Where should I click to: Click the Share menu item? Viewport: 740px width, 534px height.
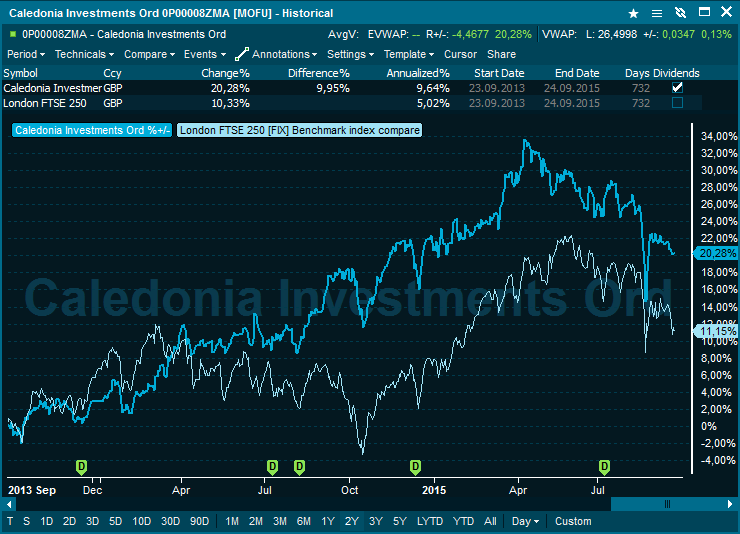pos(501,54)
